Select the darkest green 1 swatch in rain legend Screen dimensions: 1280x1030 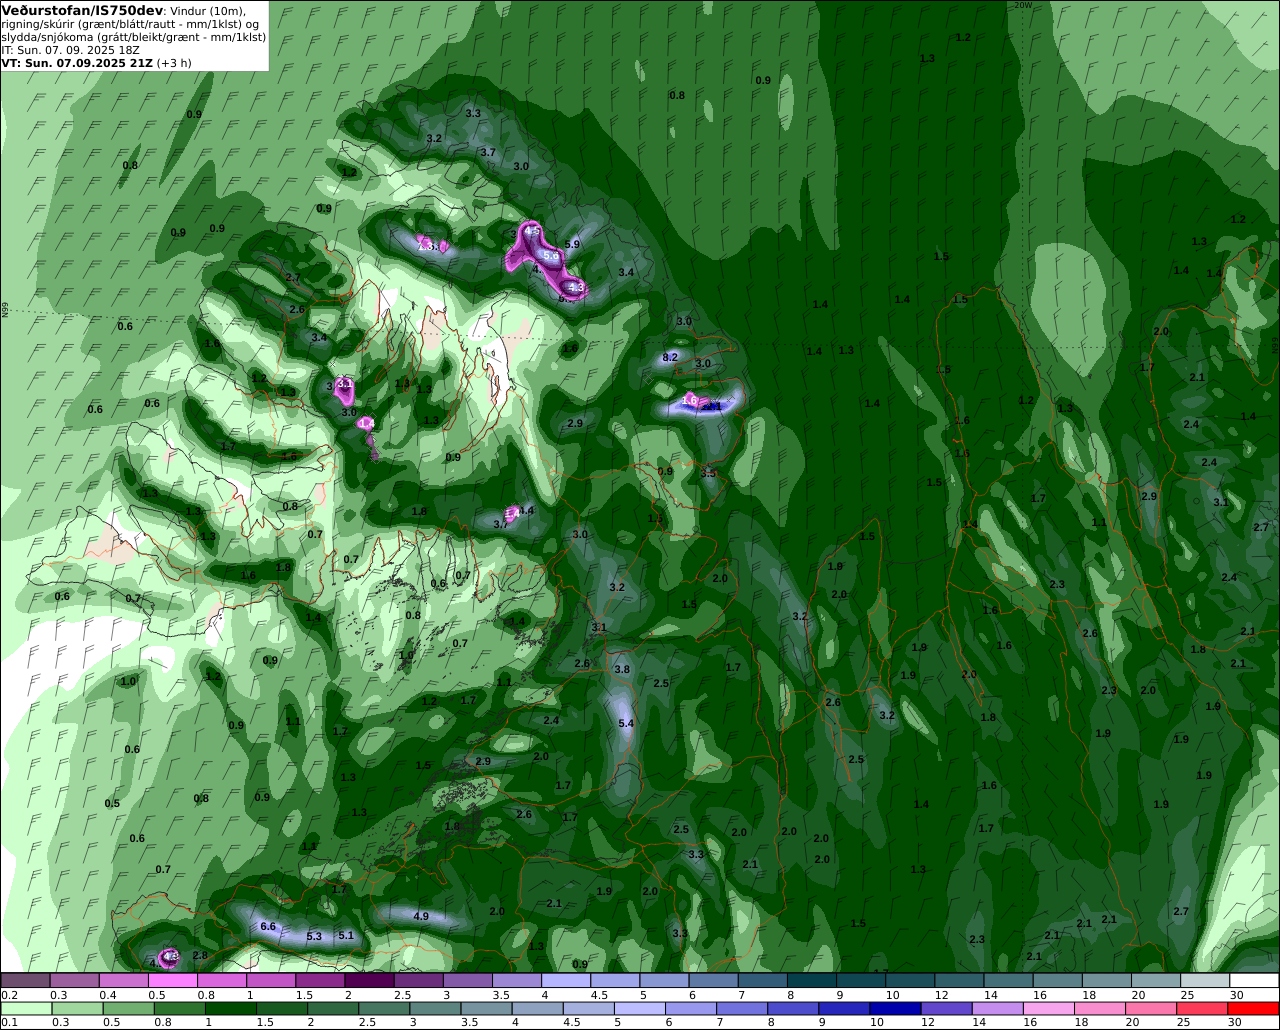(x=231, y=1008)
